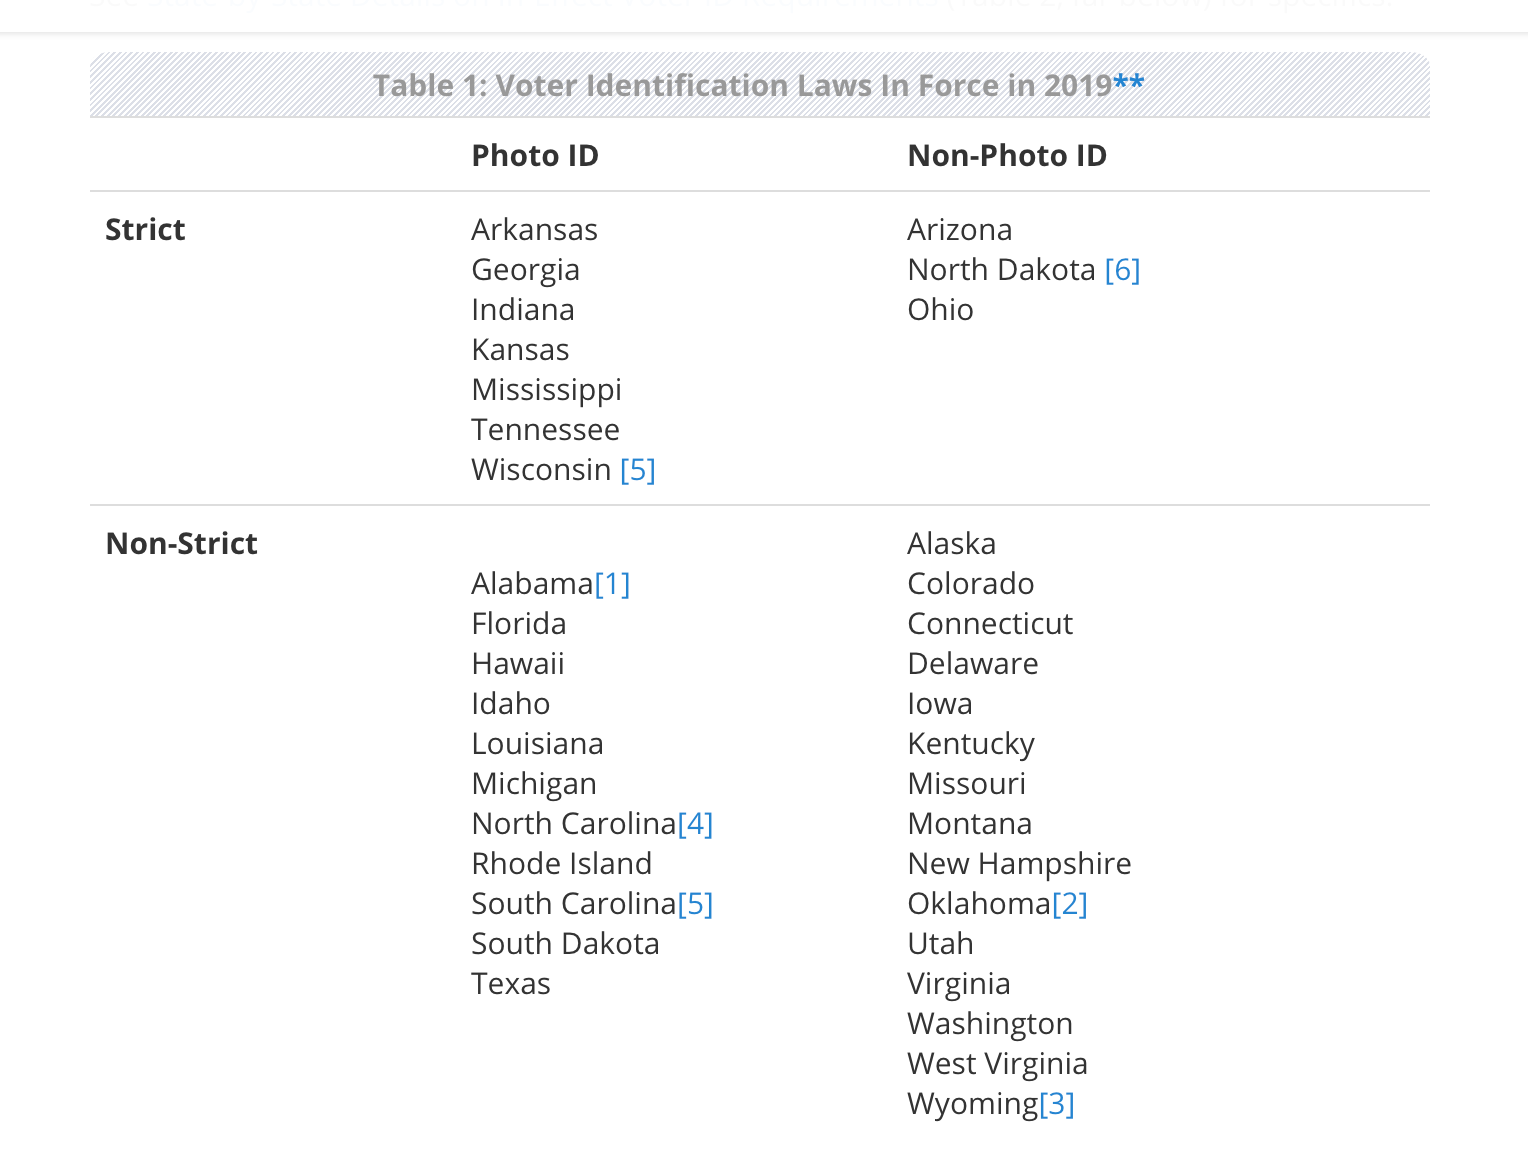Click footnote [5] after South Carolina
Screen dimensions: 1528x1176
pos(695,904)
